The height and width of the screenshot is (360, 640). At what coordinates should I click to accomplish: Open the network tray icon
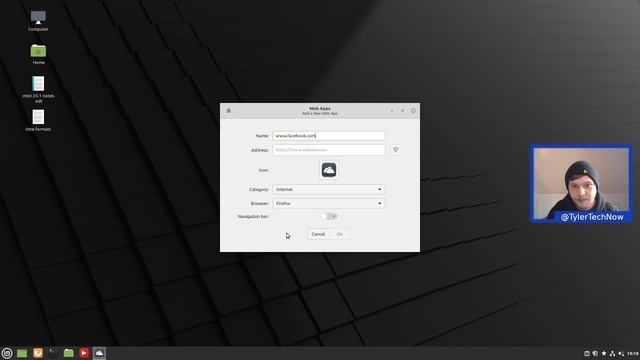[x=613, y=353]
